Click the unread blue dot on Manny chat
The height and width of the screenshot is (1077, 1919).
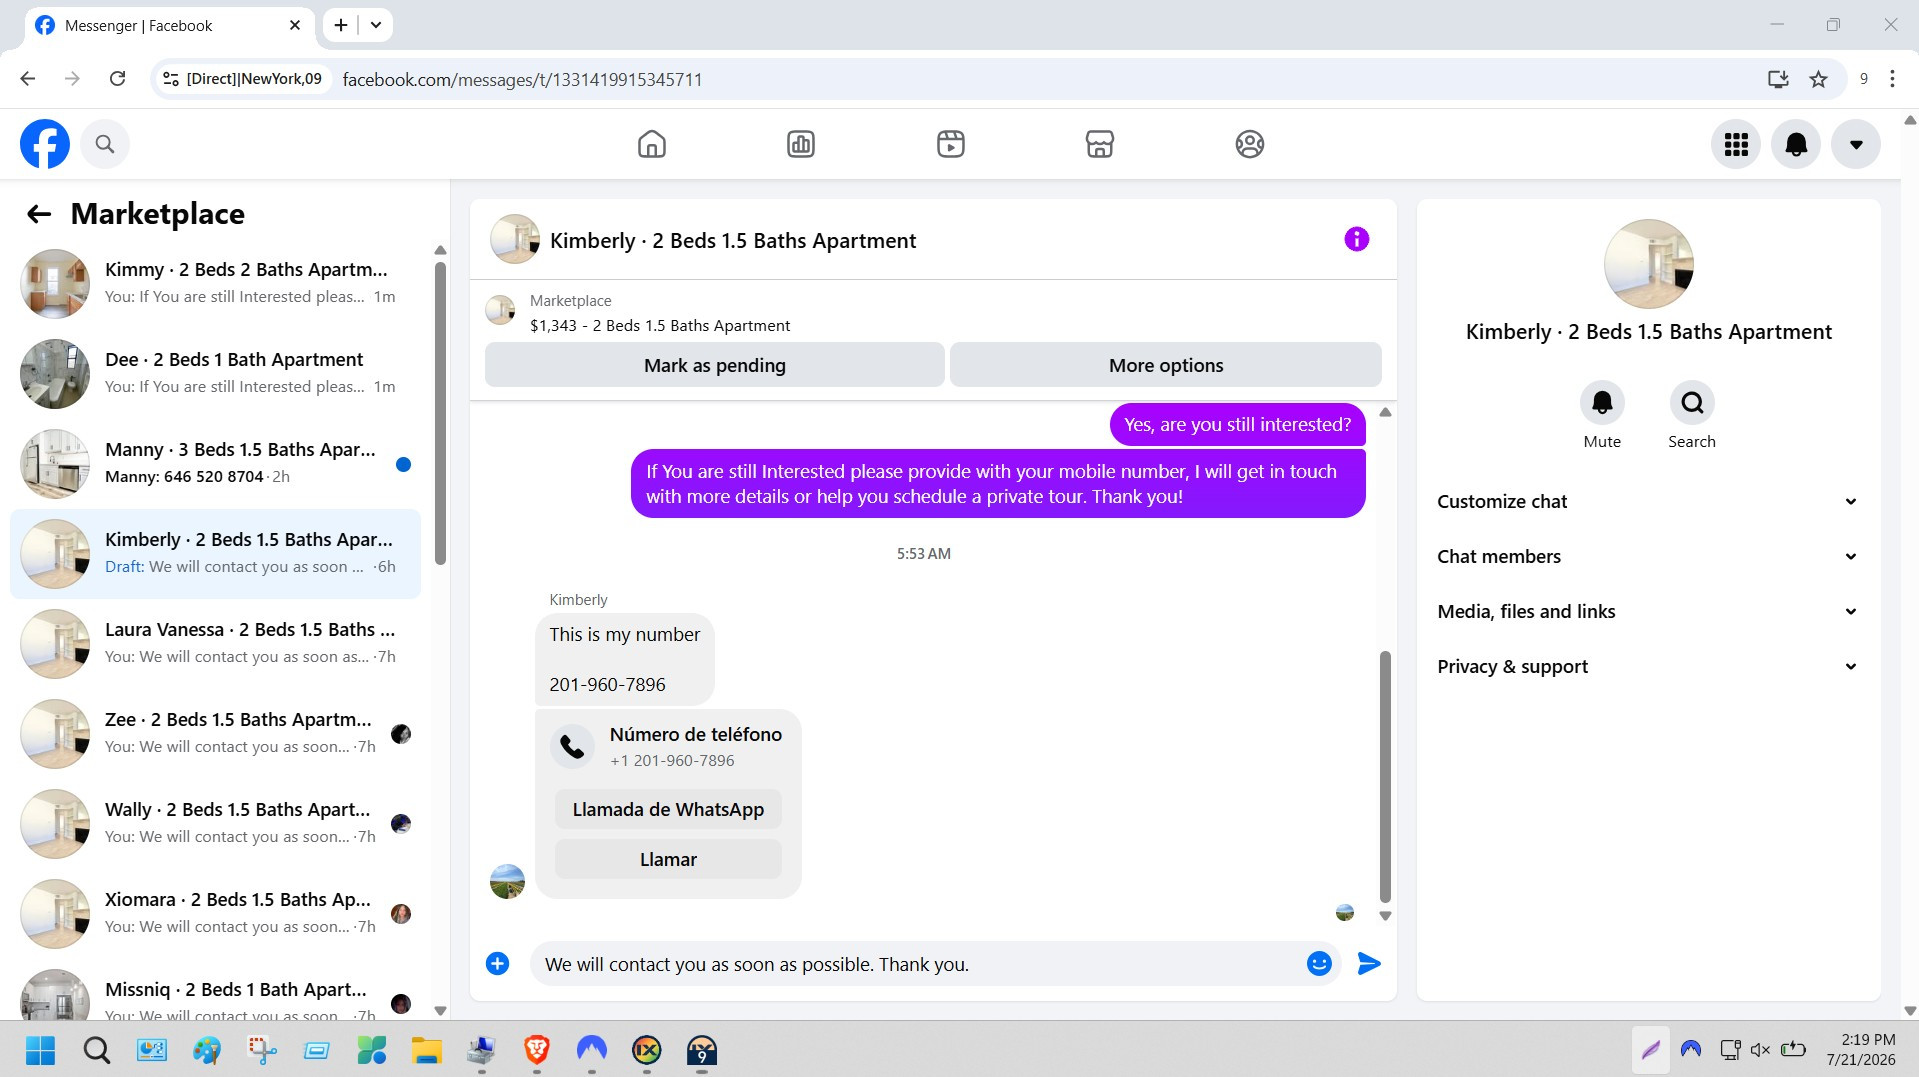(403, 464)
